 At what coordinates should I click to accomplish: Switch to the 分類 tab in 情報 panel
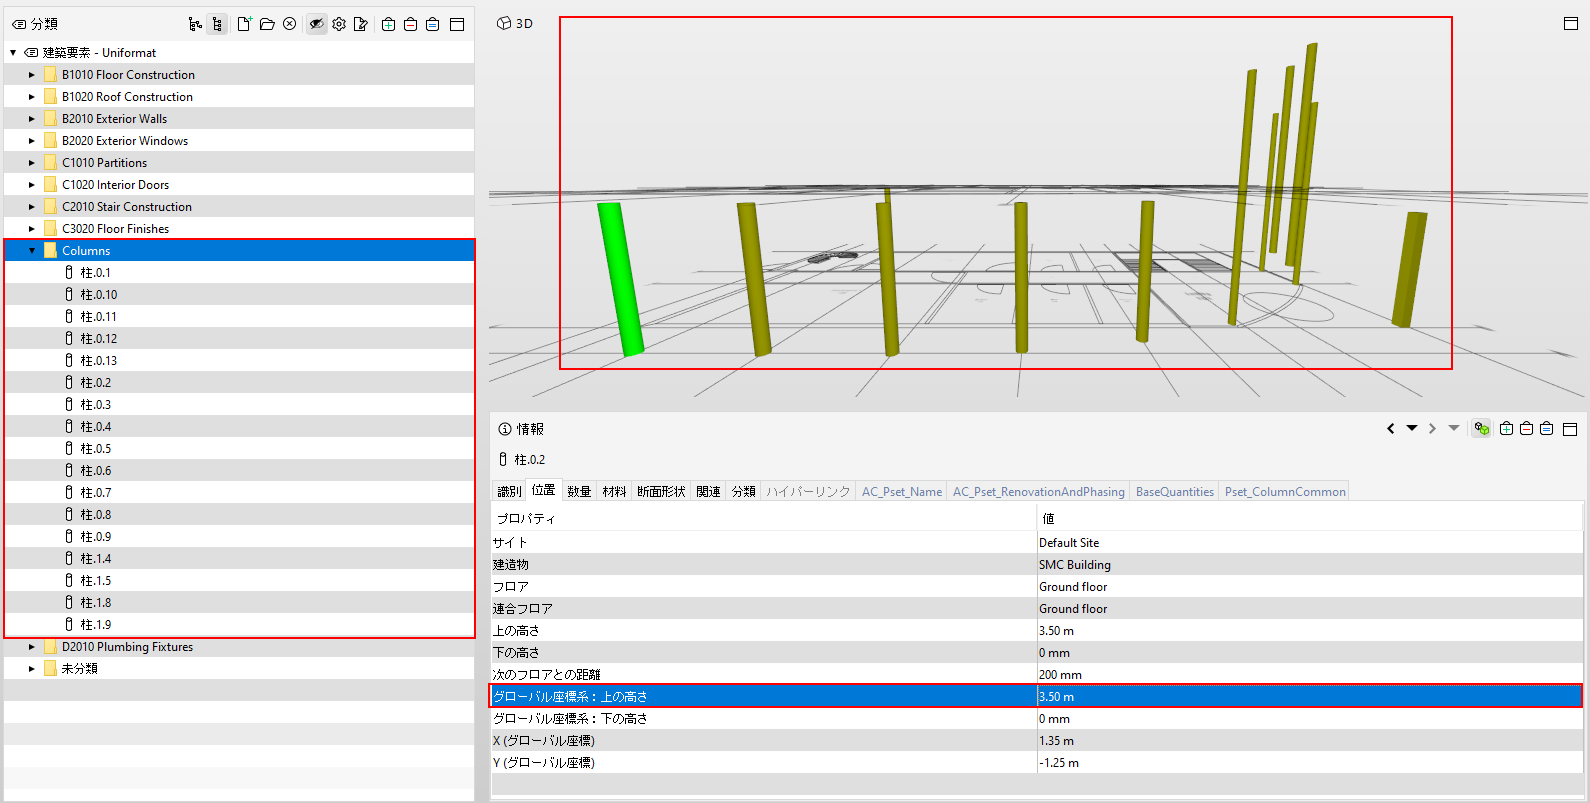[743, 491]
